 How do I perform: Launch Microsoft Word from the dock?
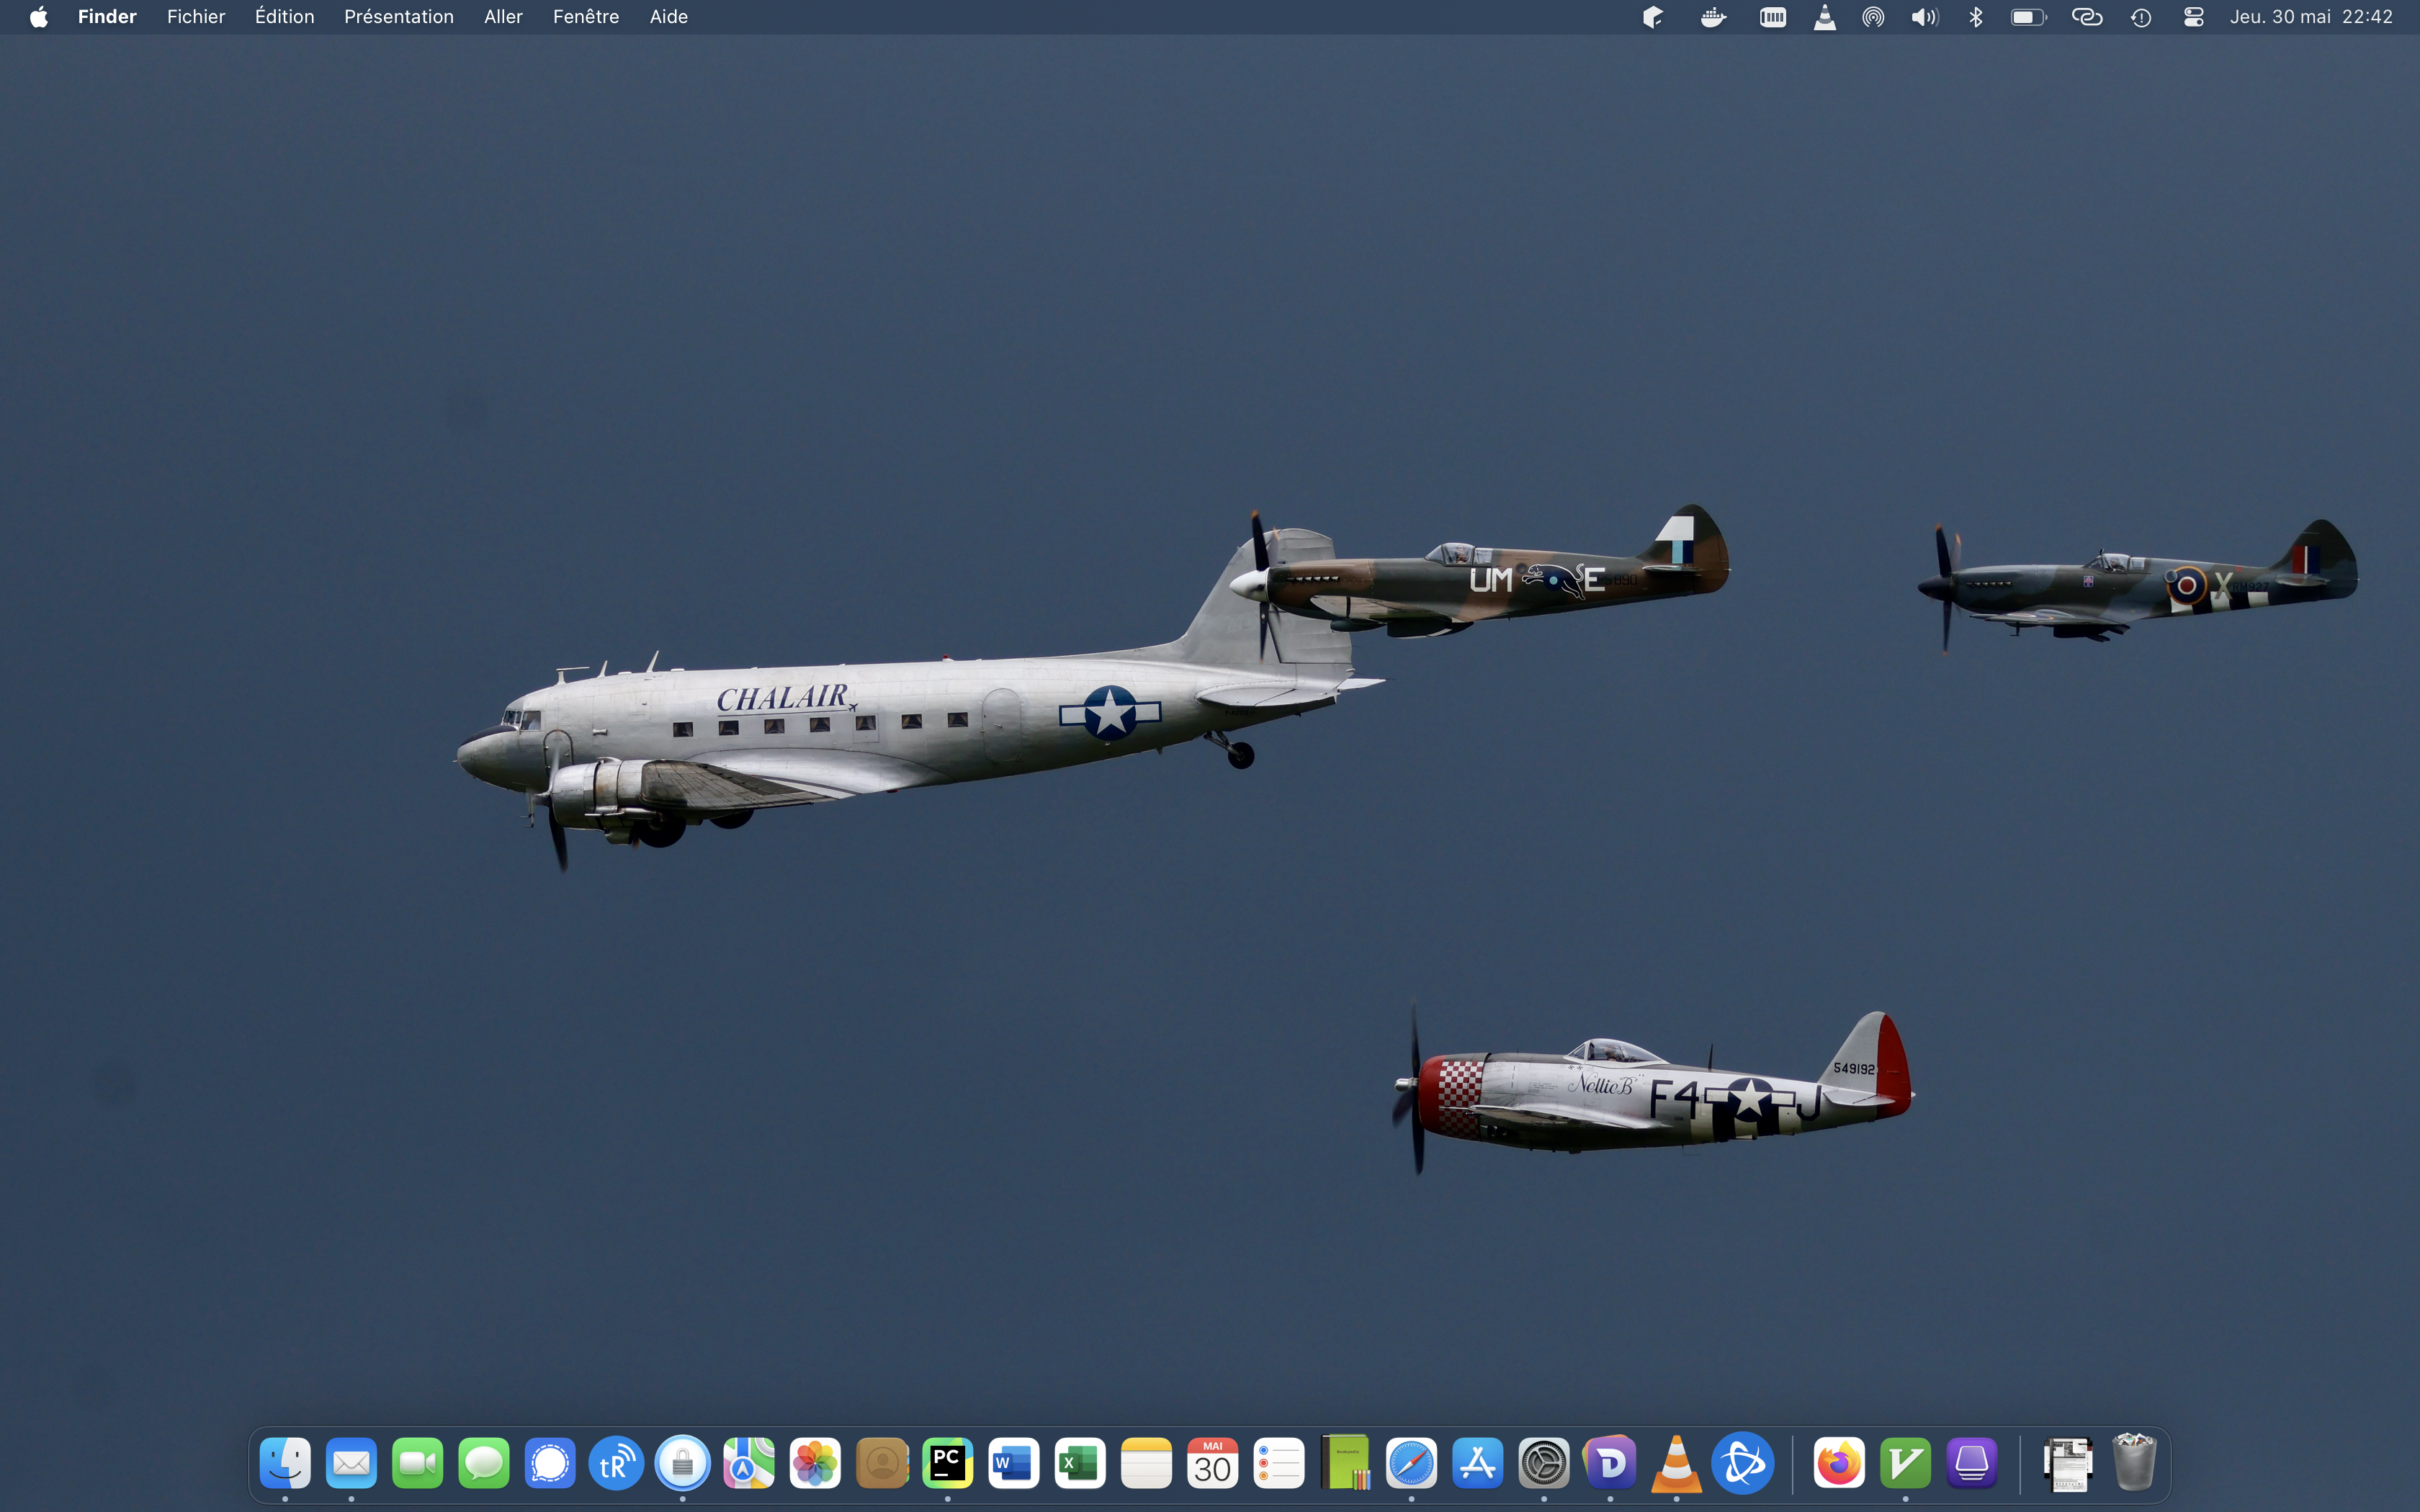1013,1464
